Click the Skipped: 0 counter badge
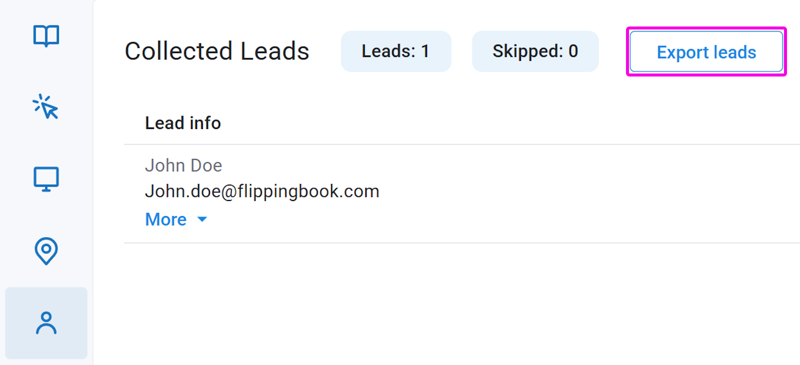This screenshot has height=365, width=800. 535,51
